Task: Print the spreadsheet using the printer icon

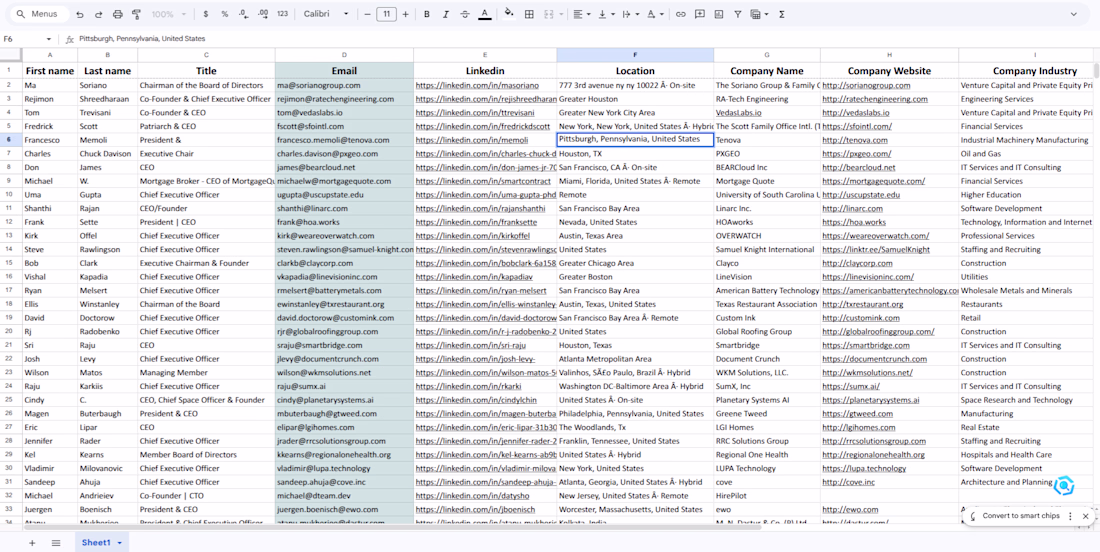Action: [x=118, y=15]
